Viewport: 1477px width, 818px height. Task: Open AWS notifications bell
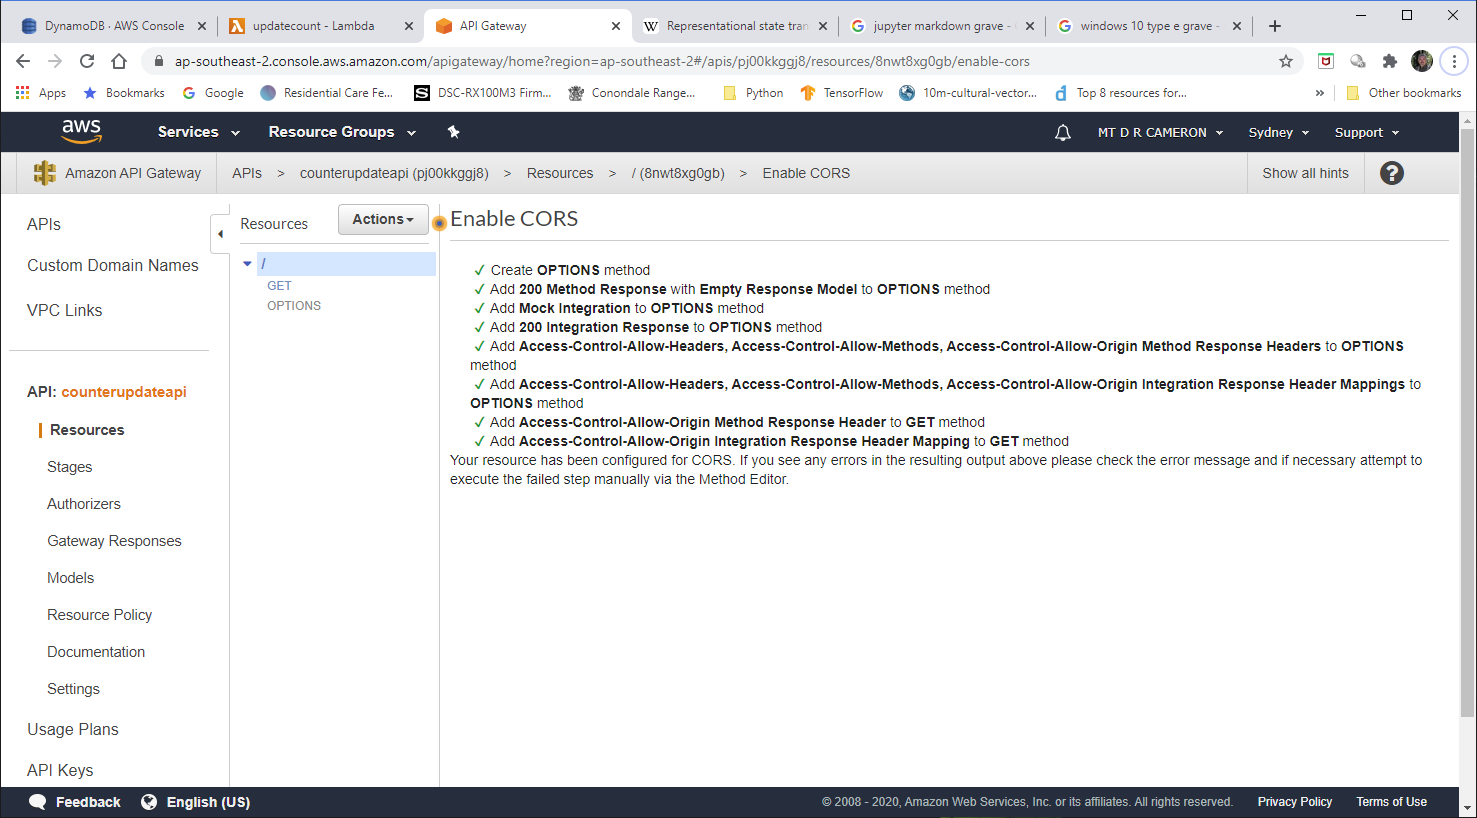point(1063,132)
